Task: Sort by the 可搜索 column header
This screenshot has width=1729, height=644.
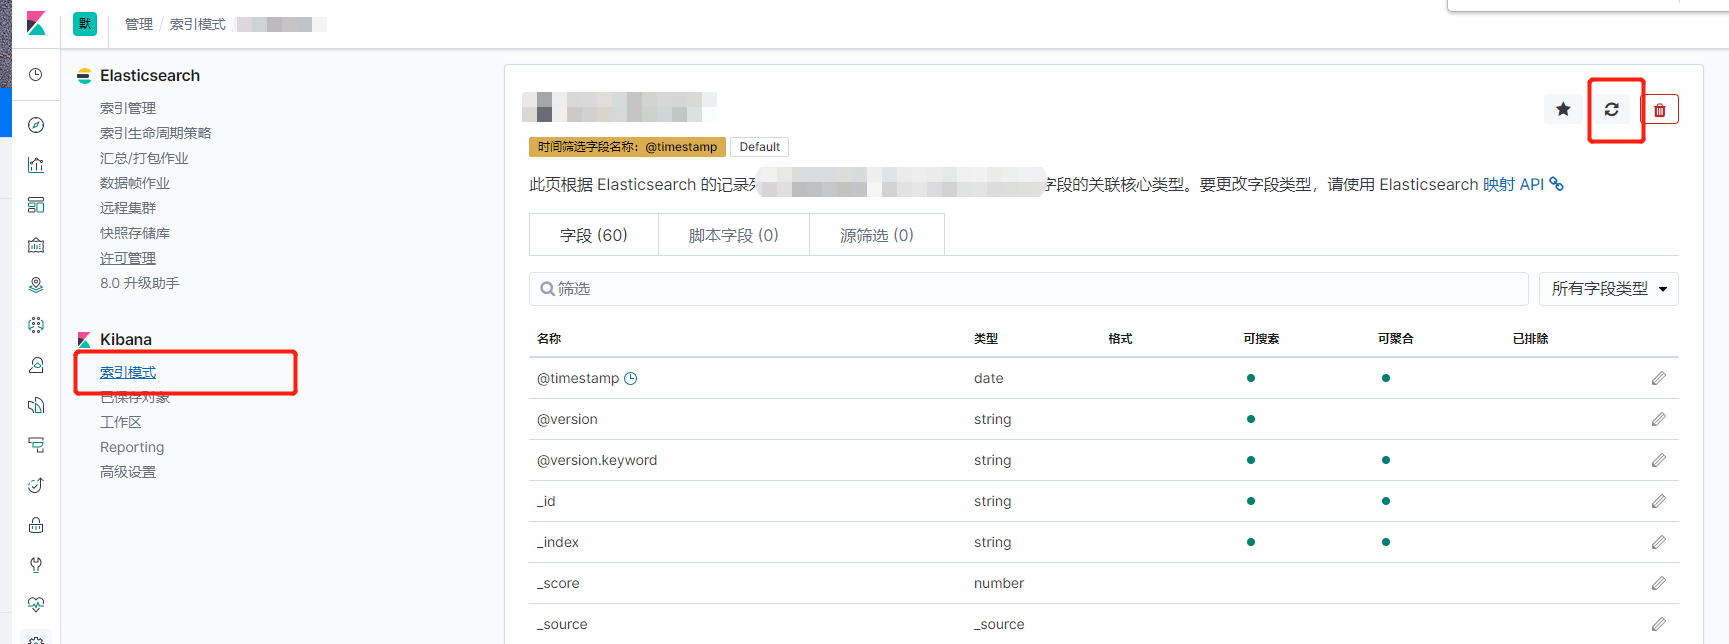Action: point(1261,339)
